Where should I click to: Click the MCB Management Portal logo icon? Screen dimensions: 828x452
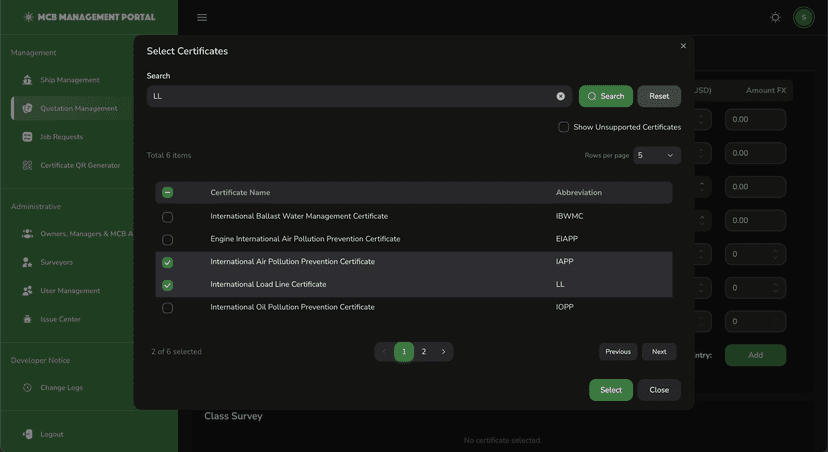pos(29,17)
